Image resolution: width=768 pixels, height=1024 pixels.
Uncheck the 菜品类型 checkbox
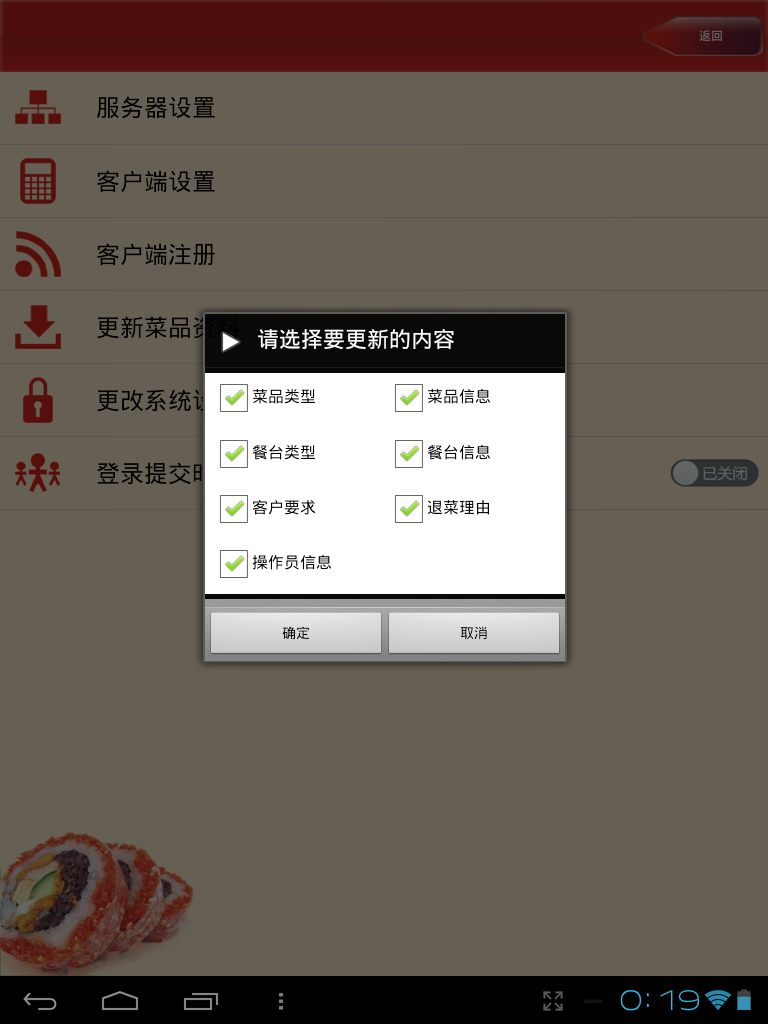point(234,397)
